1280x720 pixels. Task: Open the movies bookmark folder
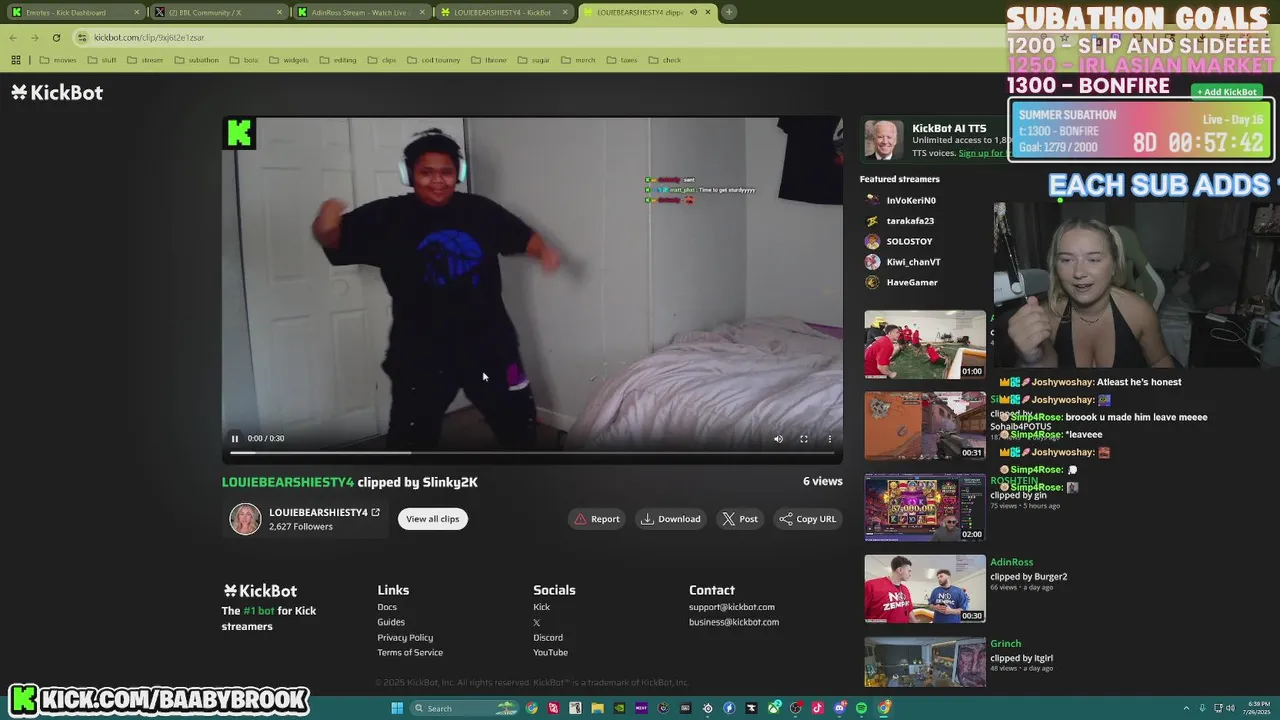[58, 60]
